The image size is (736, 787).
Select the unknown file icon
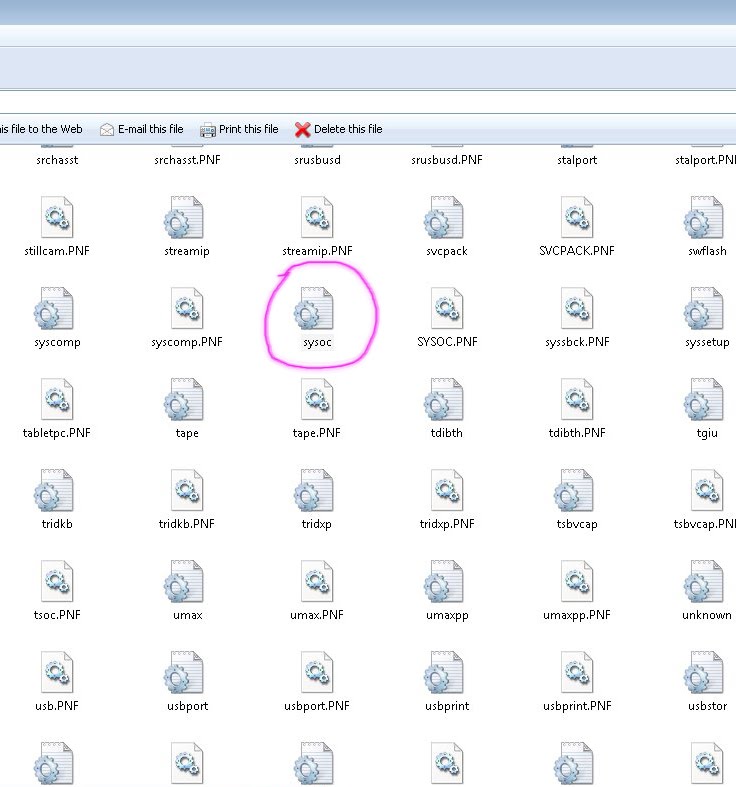(x=704, y=581)
